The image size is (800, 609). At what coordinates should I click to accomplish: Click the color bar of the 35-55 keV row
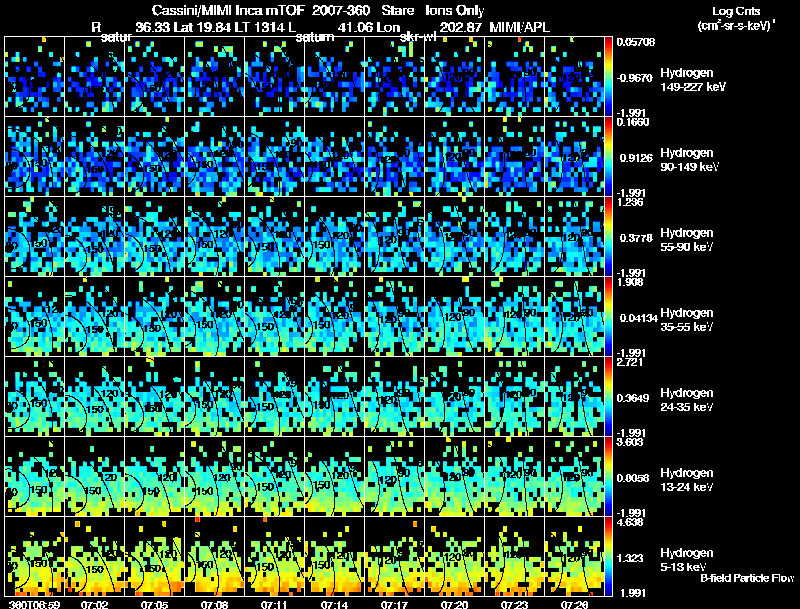tap(608, 316)
